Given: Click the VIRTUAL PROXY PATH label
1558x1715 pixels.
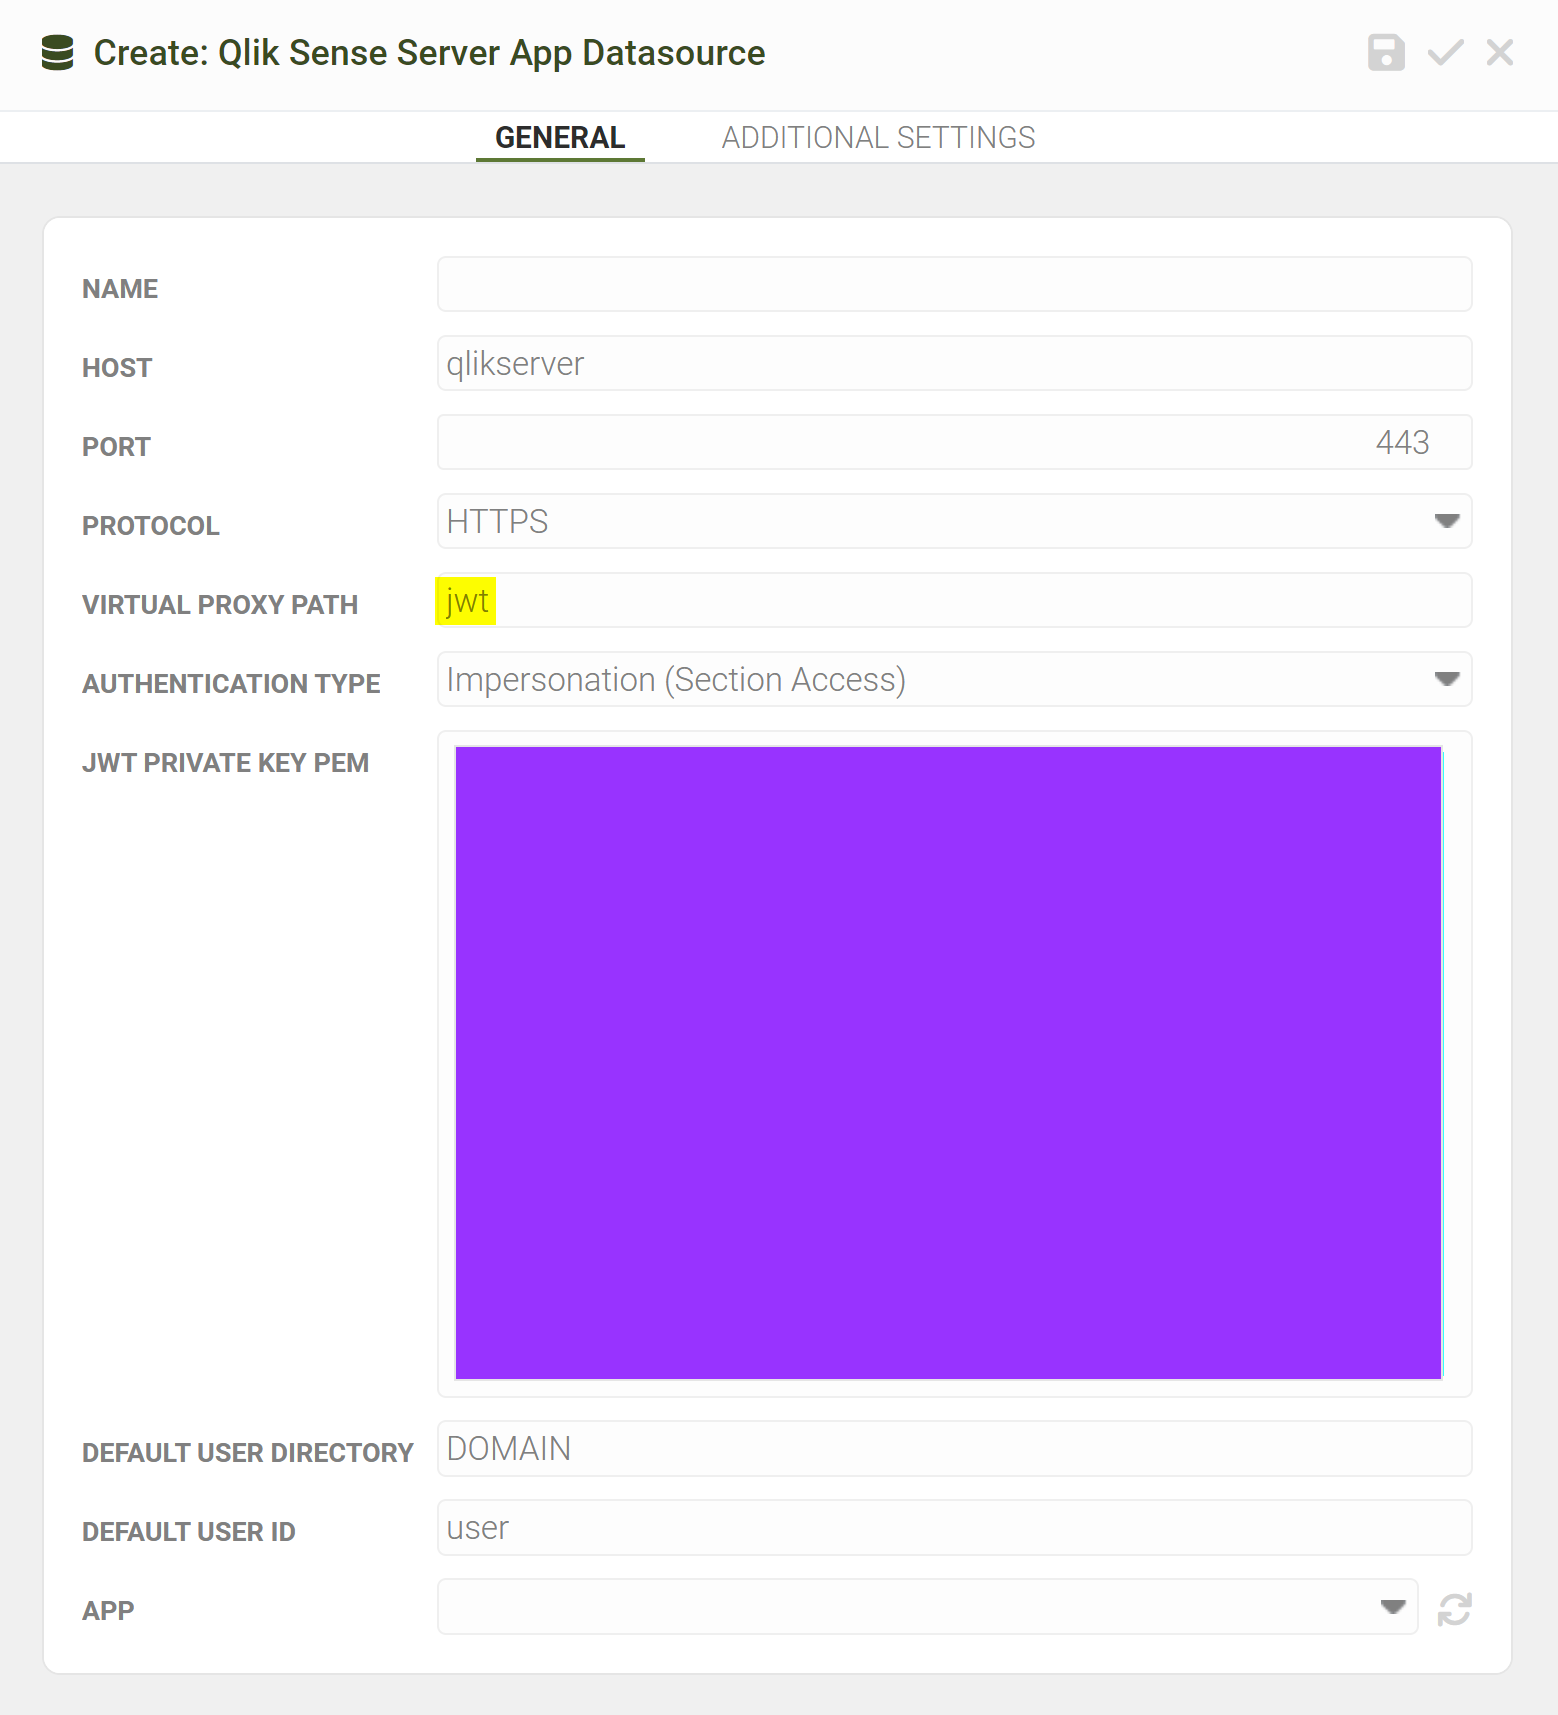Looking at the screenshot, I should 220,605.
